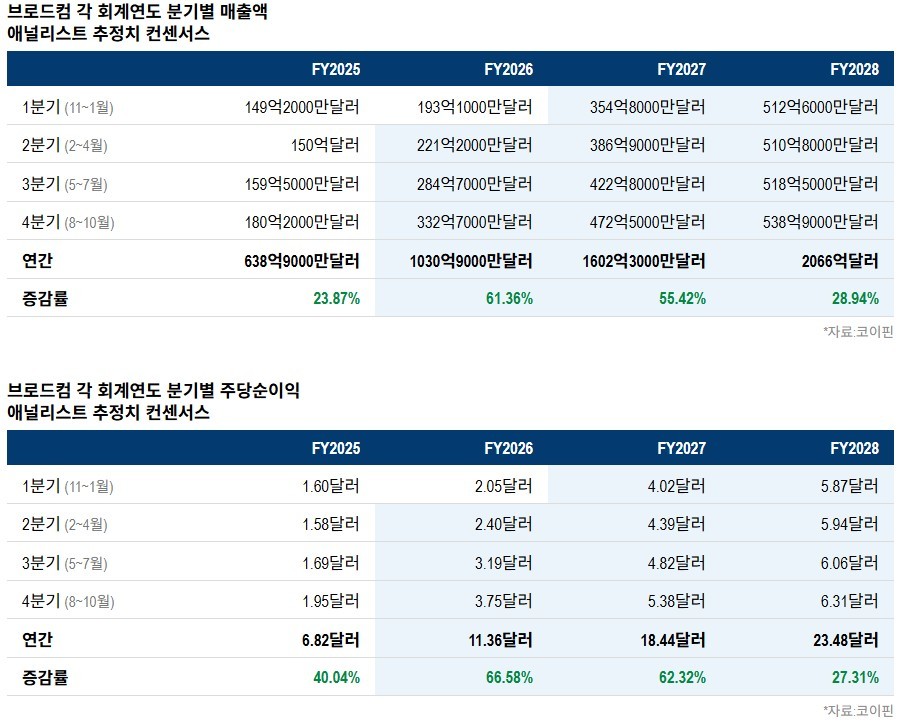900x724 pixels.
Task: Click the 6.82달러 annual EPS cell
Action: click(x=331, y=640)
